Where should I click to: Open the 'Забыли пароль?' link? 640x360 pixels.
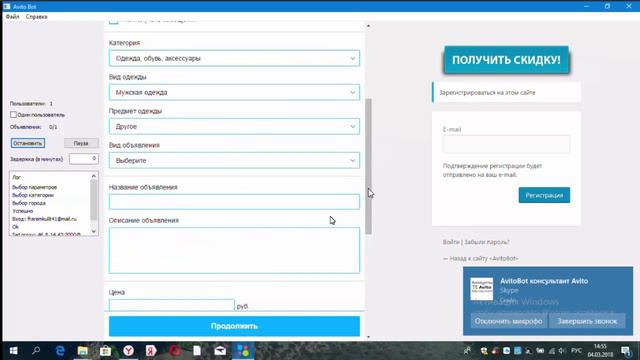pyautogui.click(x=487, y=242)
